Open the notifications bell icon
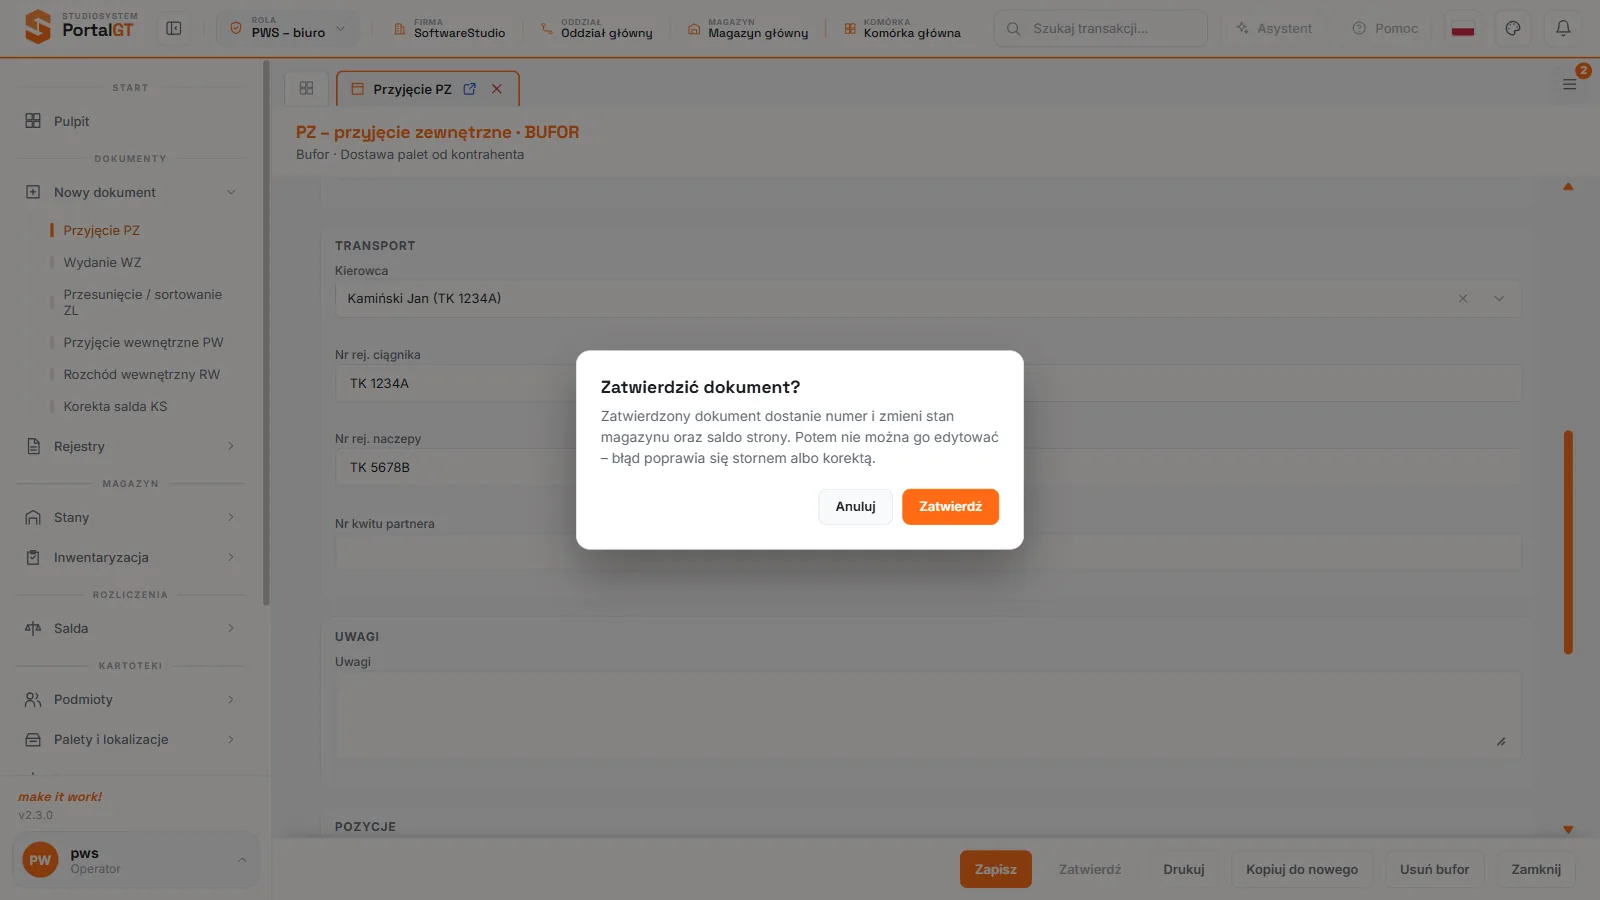1600x900 pixels. click(1563, 28)
